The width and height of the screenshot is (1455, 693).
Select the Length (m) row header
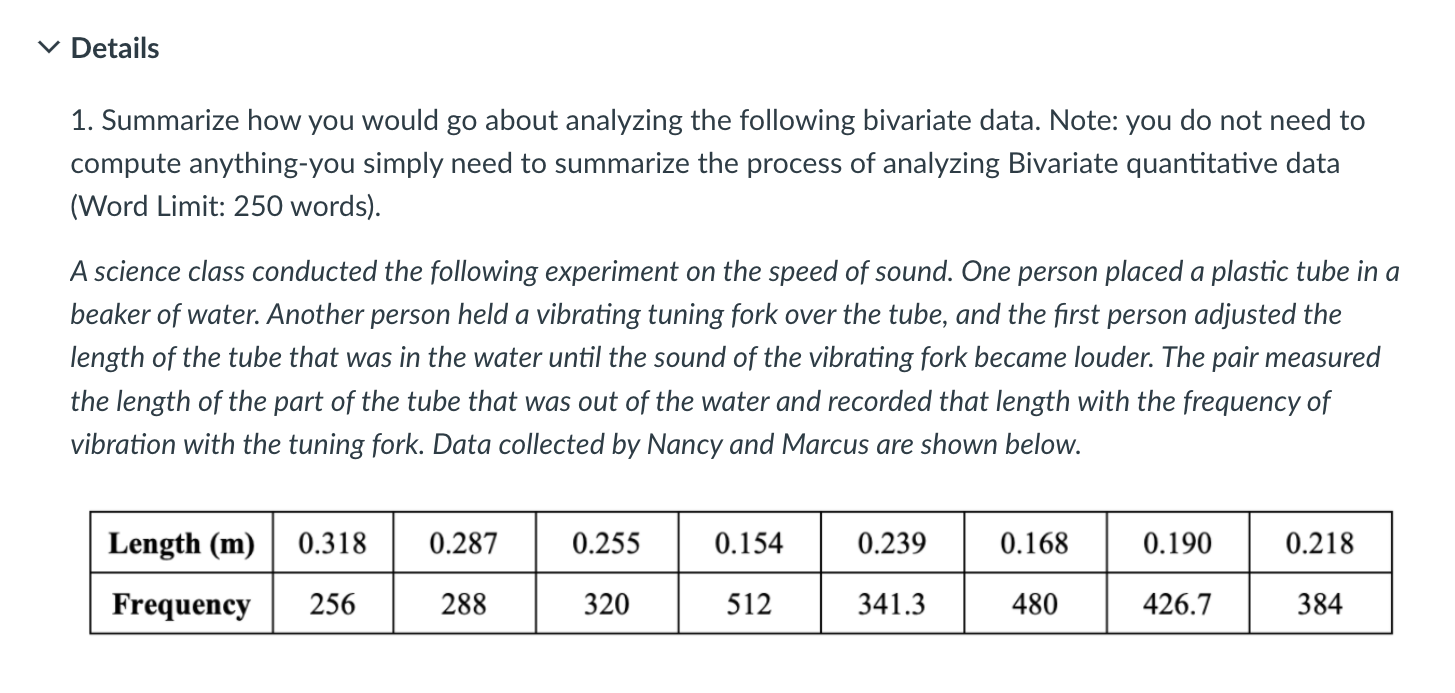pos(180,545)
